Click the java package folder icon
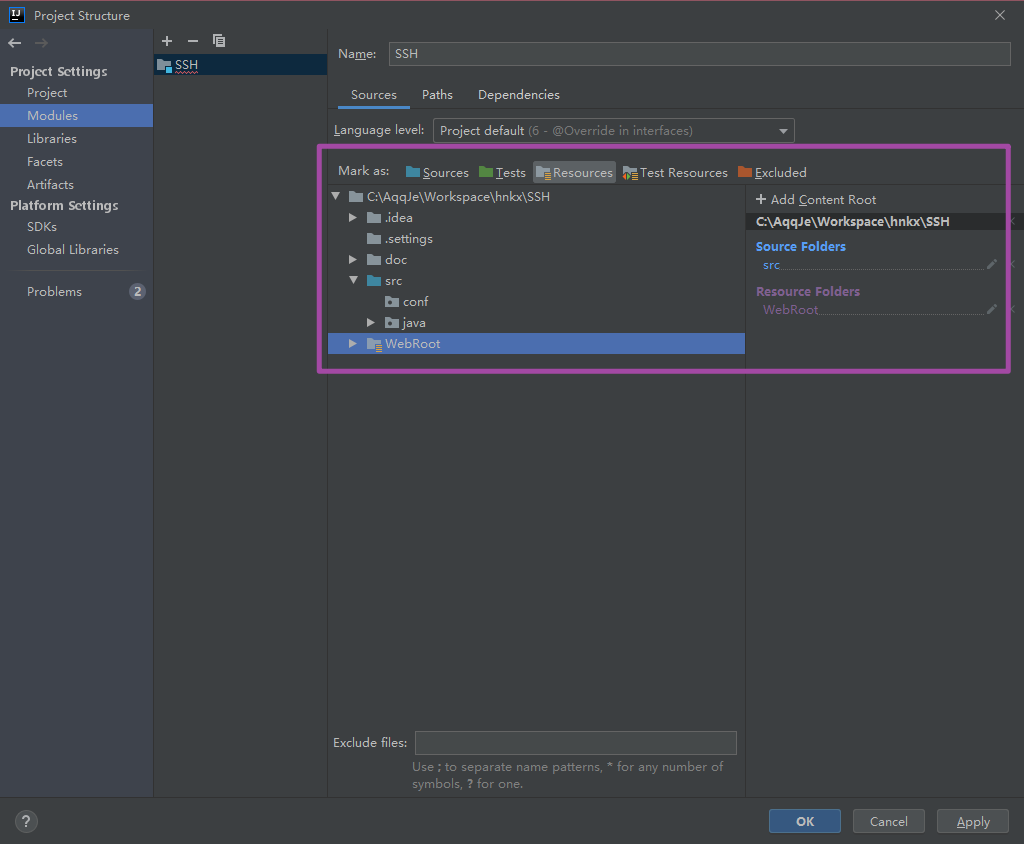Screen dimensions: 1024x844 392,322
